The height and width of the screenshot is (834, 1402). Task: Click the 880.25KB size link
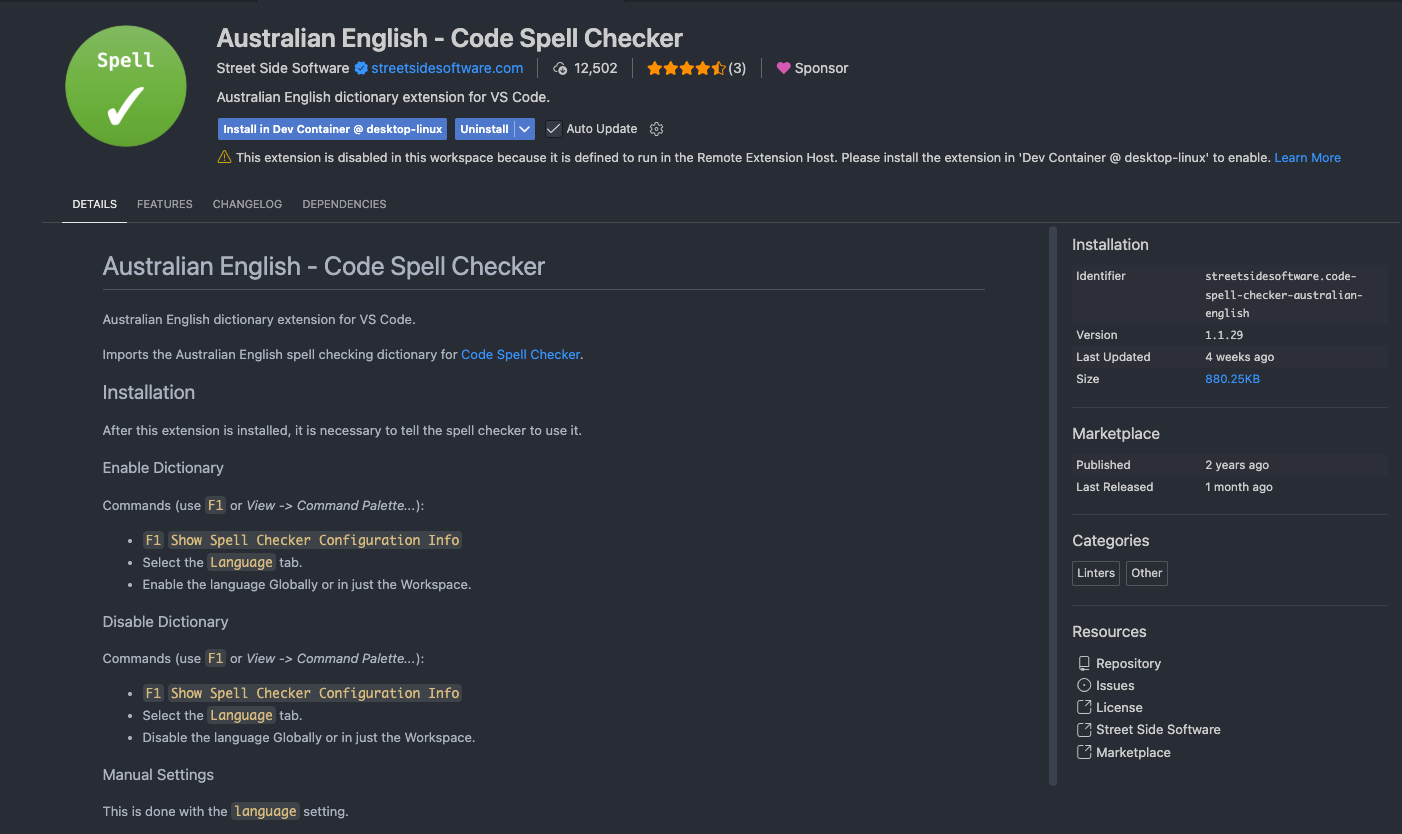(x=1232, y=379)
